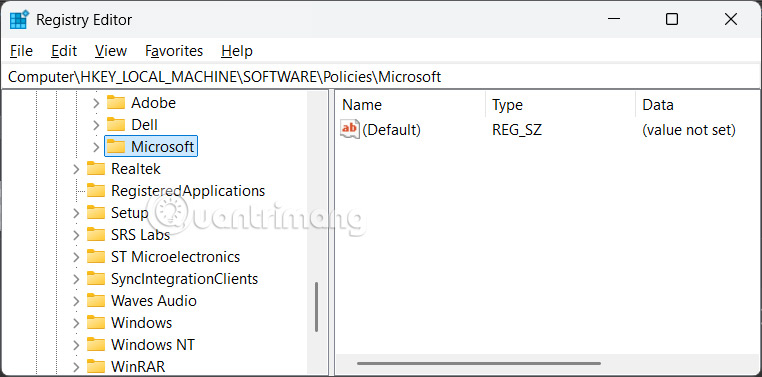Expand the Microsoft key under Policies
762x377 pixels.
[x=96, y=147]
